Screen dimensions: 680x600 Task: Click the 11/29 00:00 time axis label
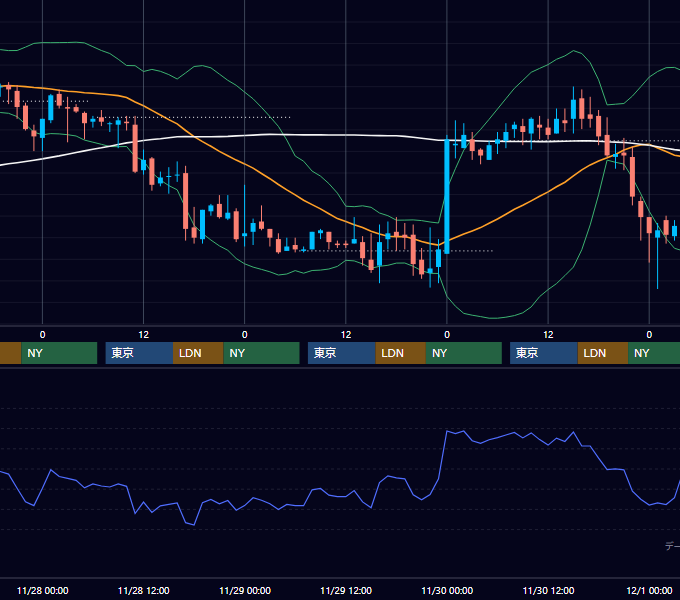245,590
